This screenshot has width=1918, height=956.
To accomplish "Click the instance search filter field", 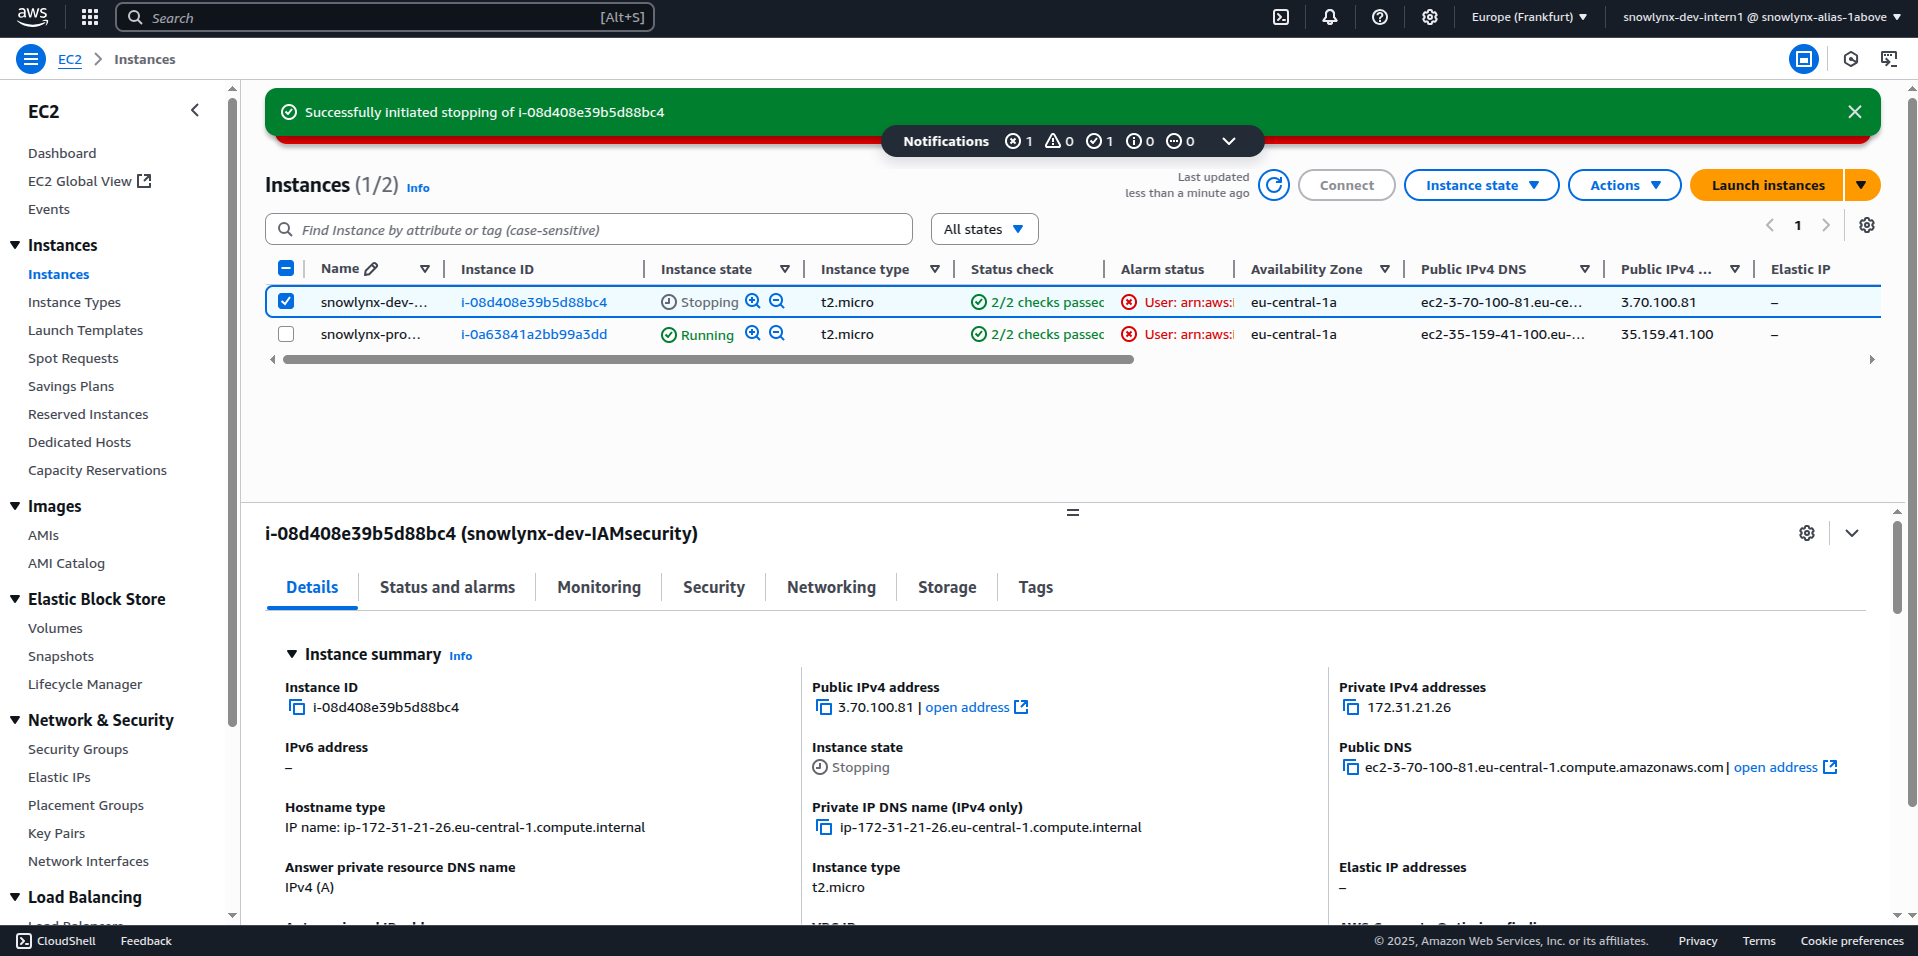I will (x=590, y=230).
